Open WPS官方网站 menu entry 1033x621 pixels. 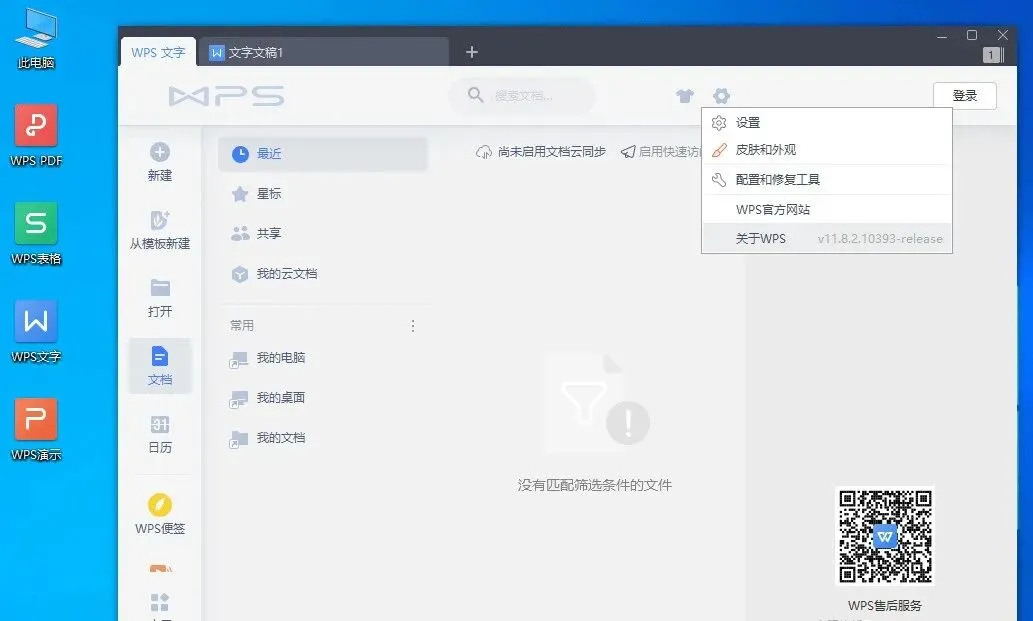[x=827, y=209]
